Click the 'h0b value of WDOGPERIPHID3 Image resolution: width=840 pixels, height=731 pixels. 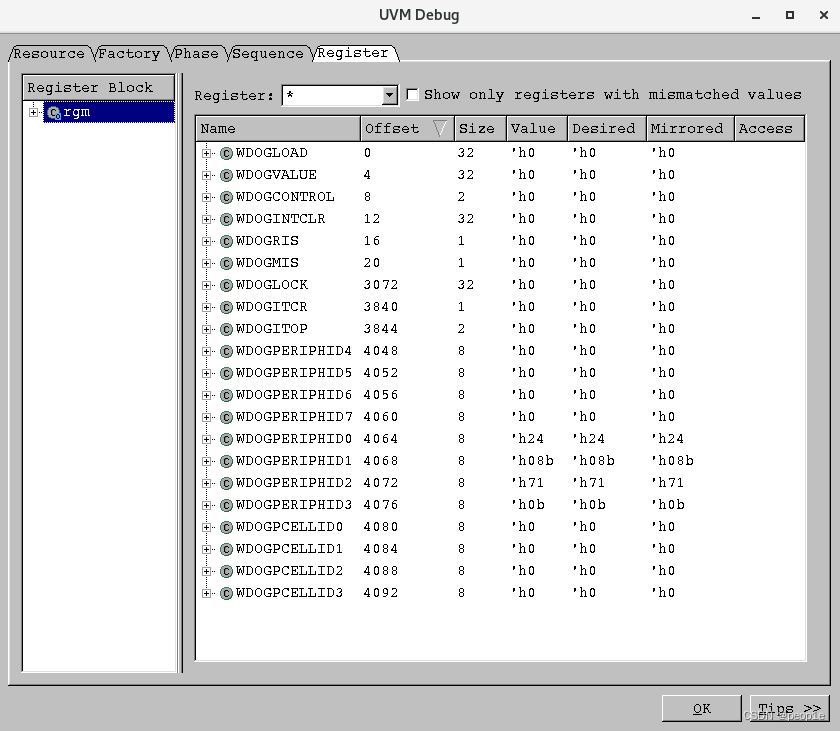click(528, 505)
